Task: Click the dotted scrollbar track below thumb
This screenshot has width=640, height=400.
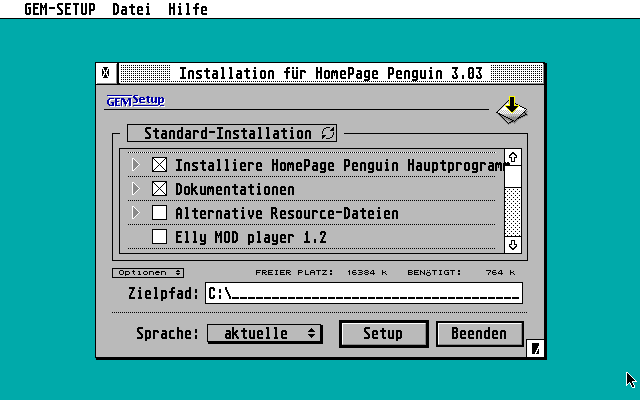Action: [x=513, y=212]
